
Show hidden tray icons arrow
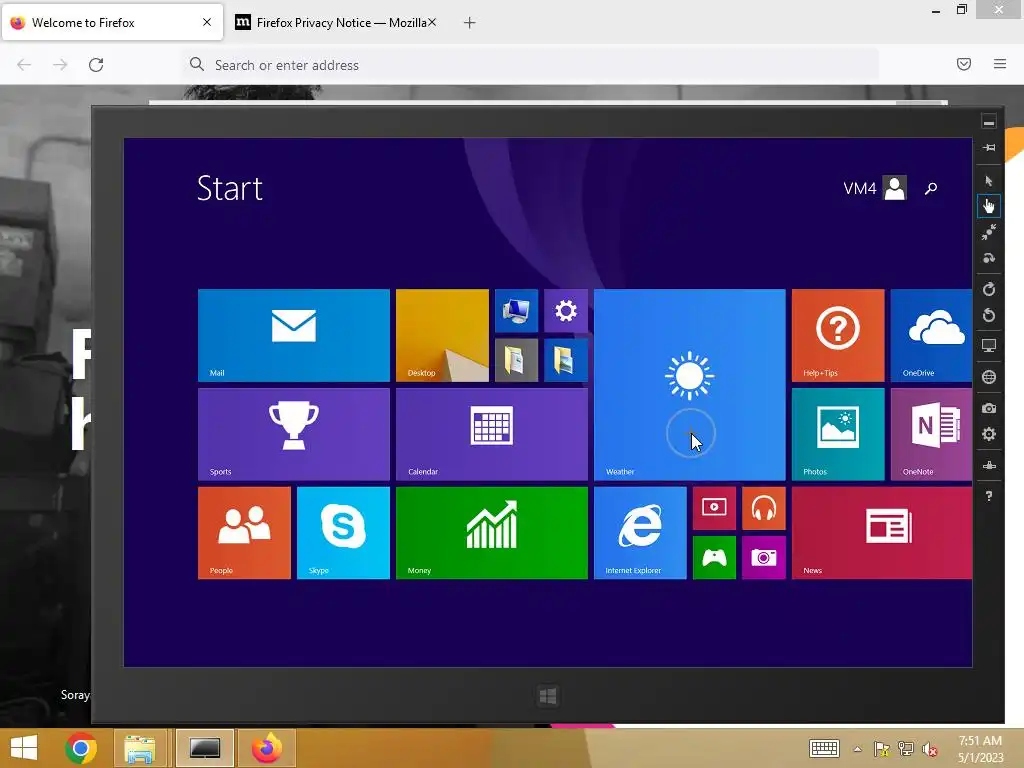(x=857, y=749)
